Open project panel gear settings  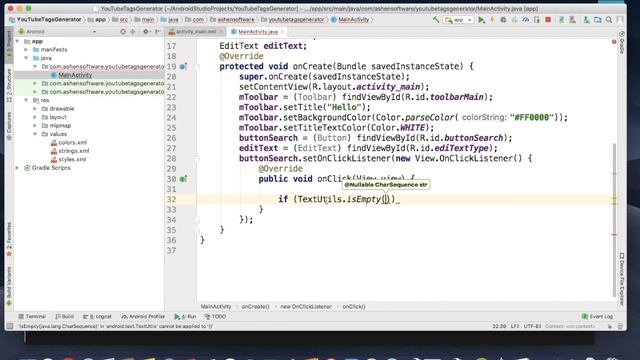pos(146,31)
